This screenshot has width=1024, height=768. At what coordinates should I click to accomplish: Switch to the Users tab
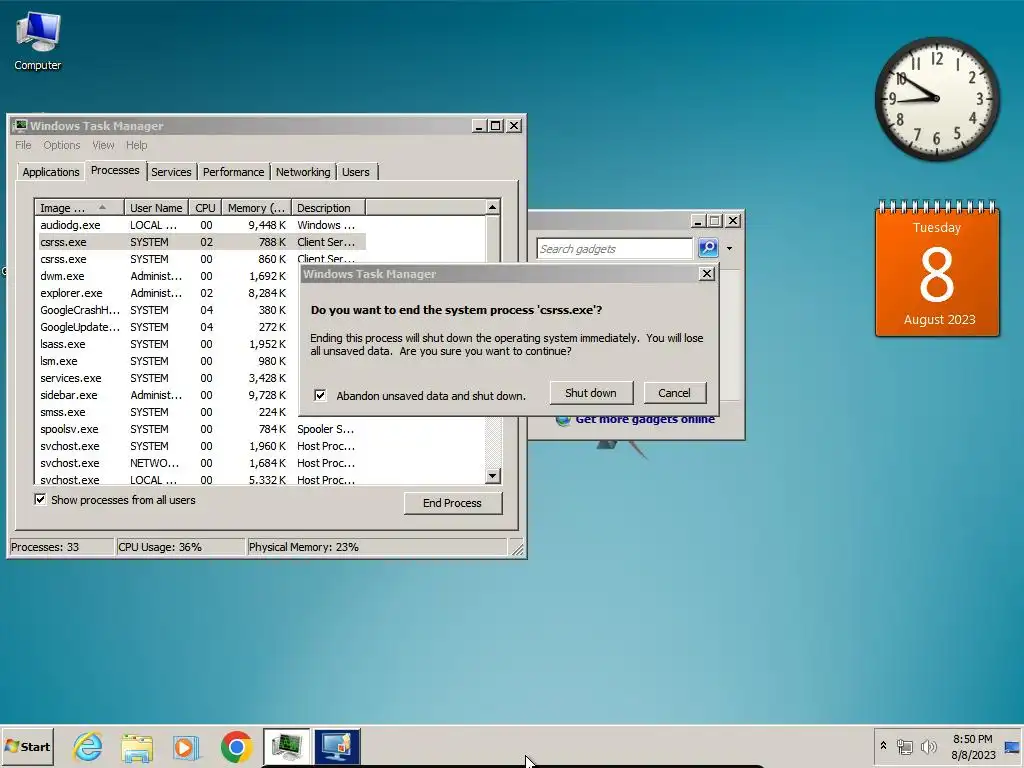click(356, 172)
